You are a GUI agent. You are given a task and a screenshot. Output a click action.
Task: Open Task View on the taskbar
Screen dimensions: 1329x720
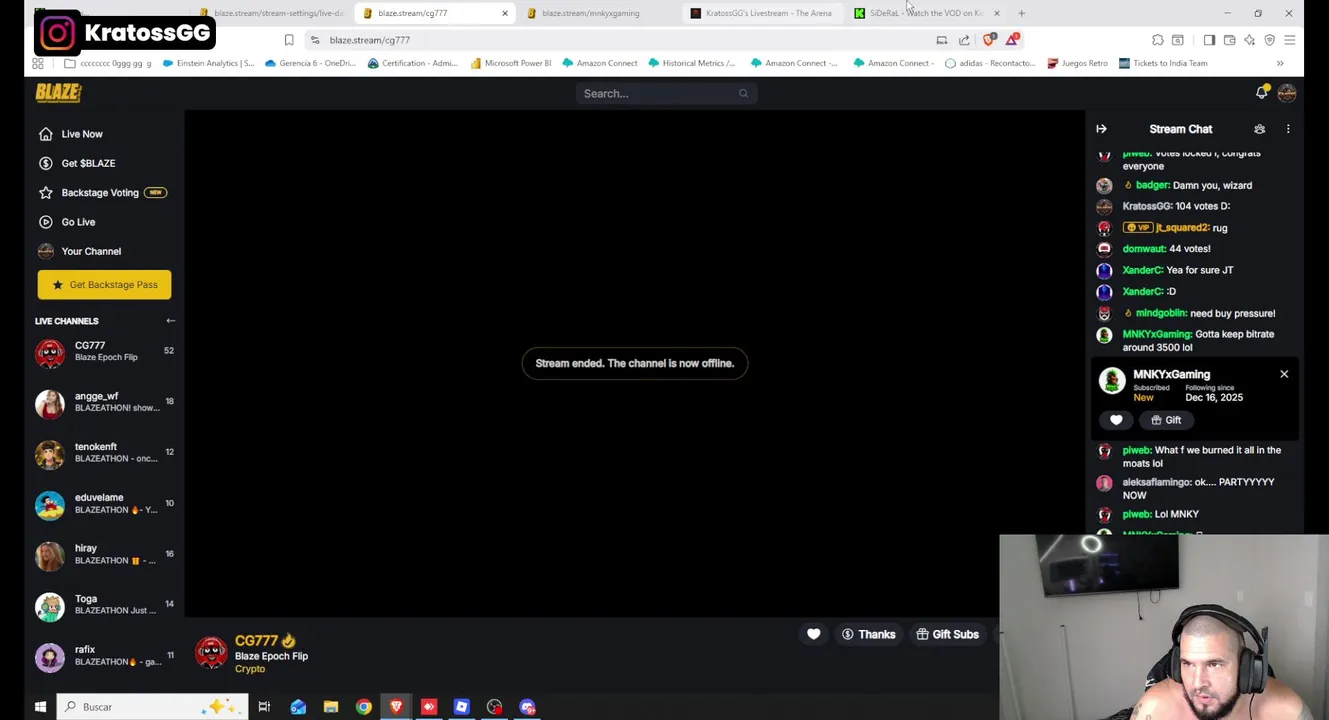pos(264,707)
